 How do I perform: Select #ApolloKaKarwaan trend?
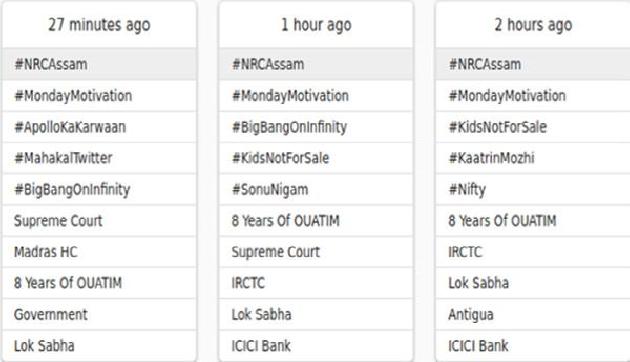(99, 127)
